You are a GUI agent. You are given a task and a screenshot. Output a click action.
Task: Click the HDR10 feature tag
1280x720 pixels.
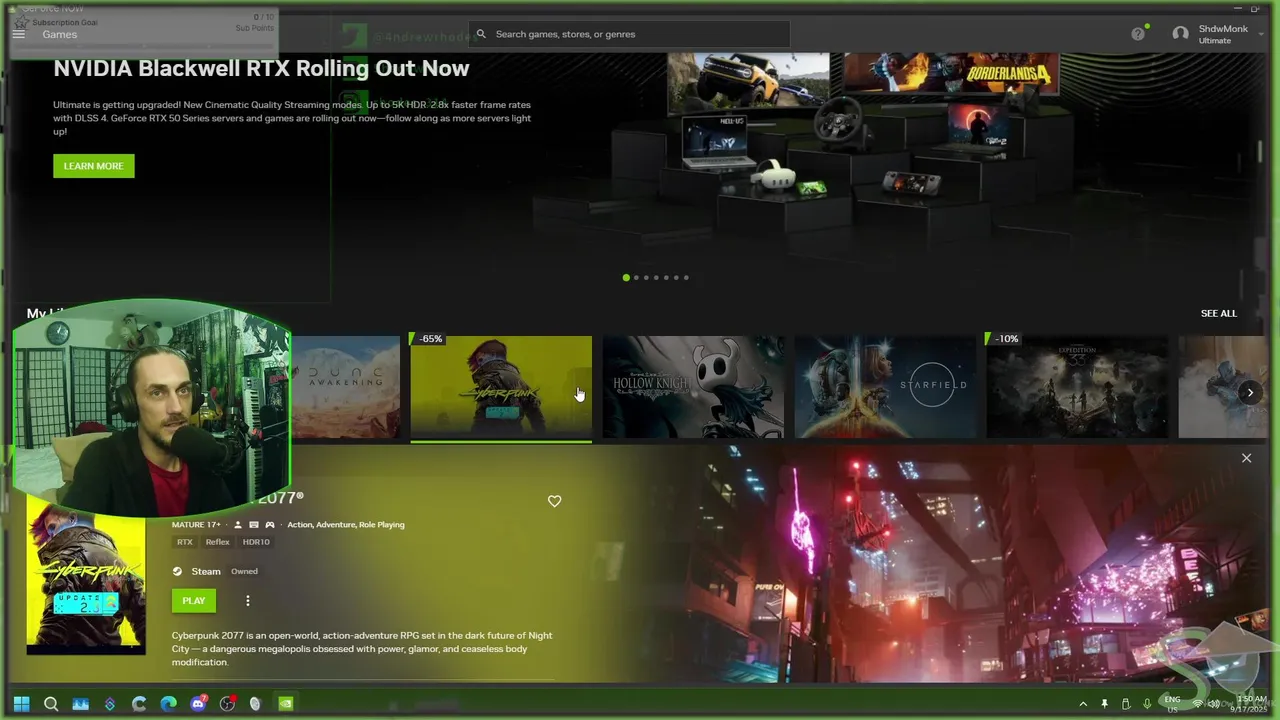tap(256, 542)
